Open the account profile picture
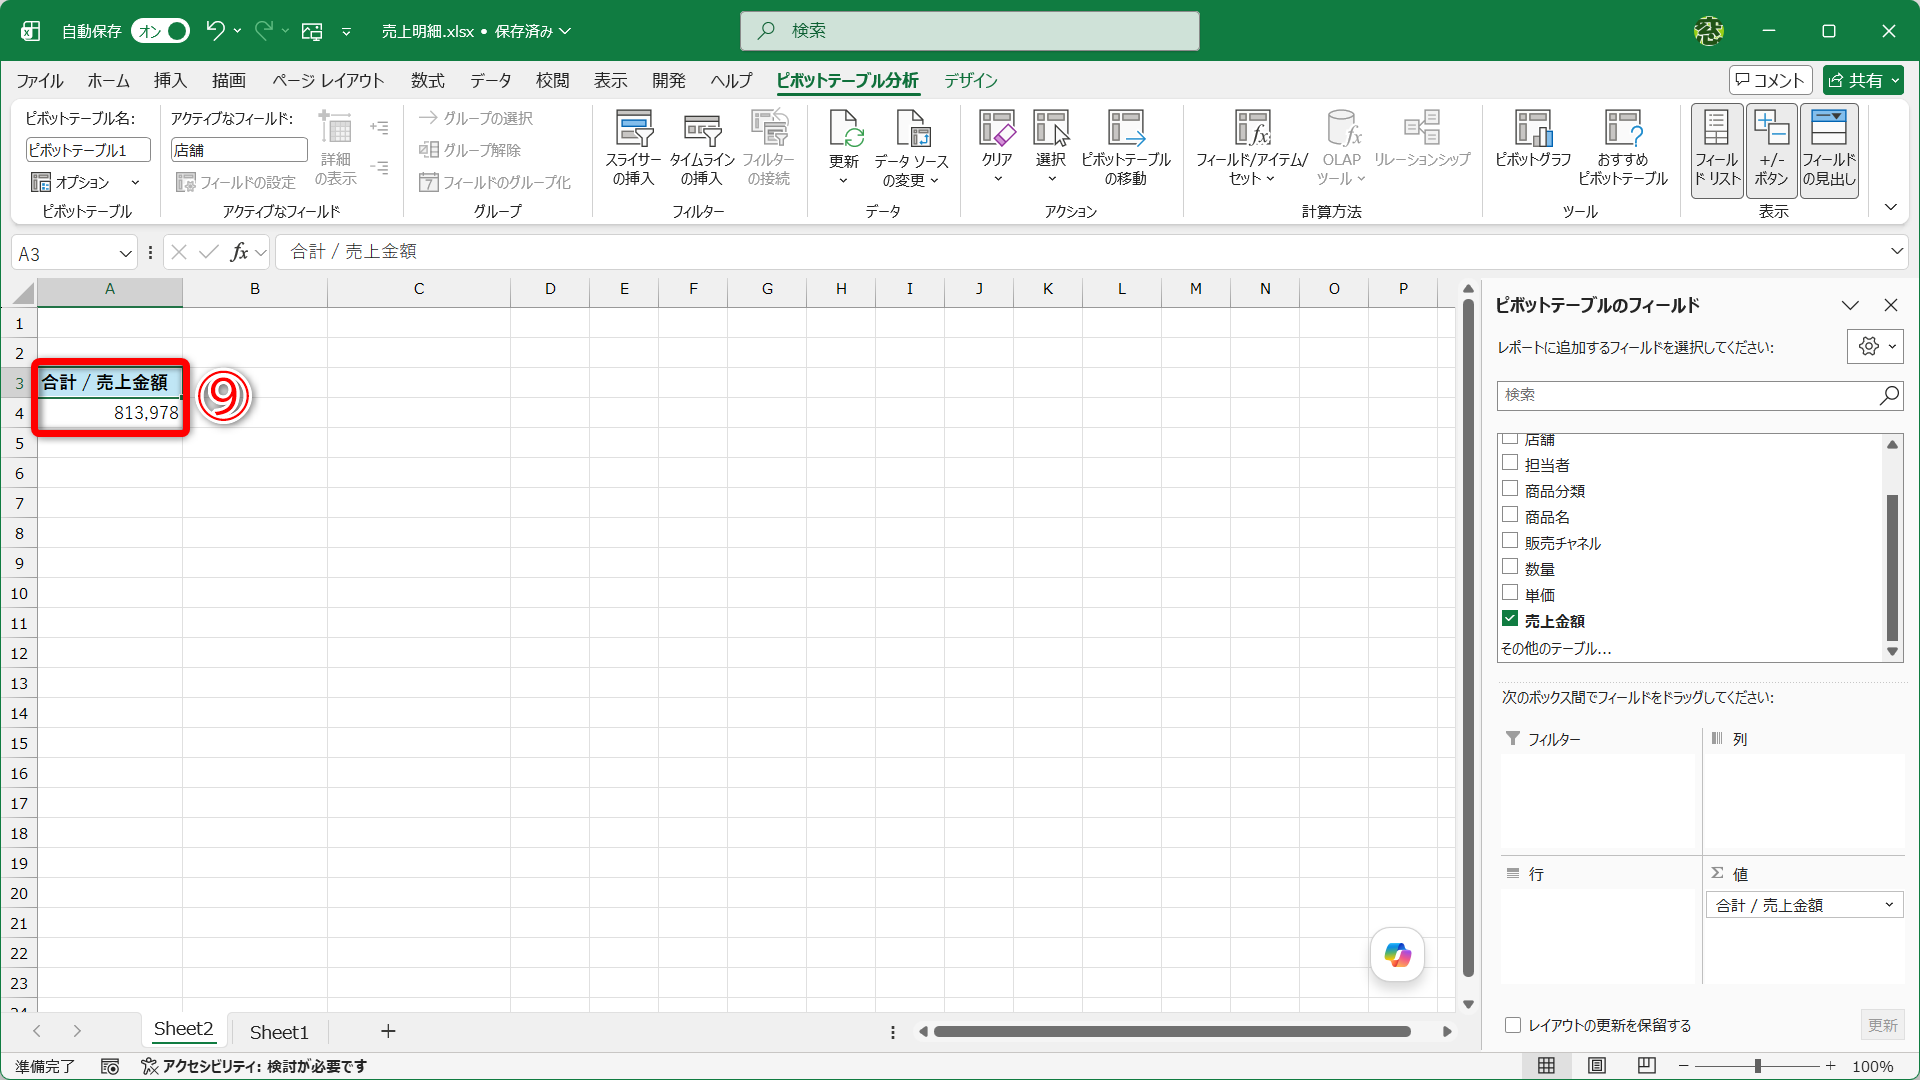 1709,31
